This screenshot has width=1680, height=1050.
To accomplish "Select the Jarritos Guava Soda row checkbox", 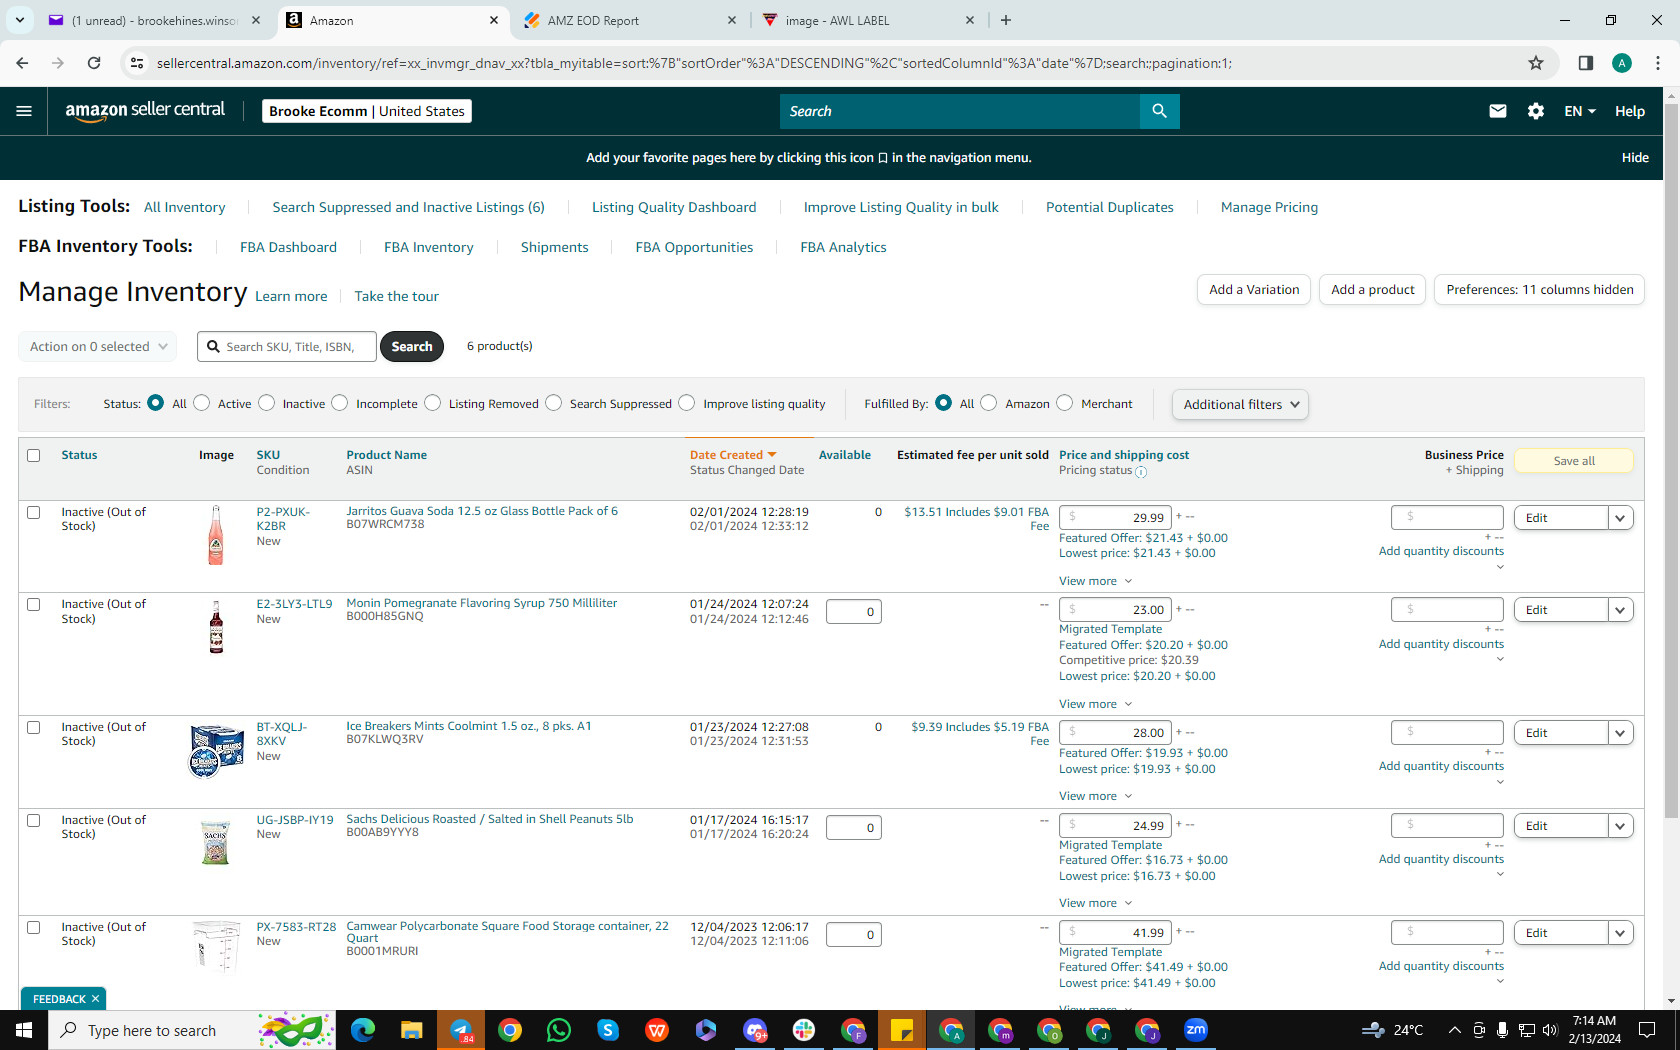I will (33, 512).
